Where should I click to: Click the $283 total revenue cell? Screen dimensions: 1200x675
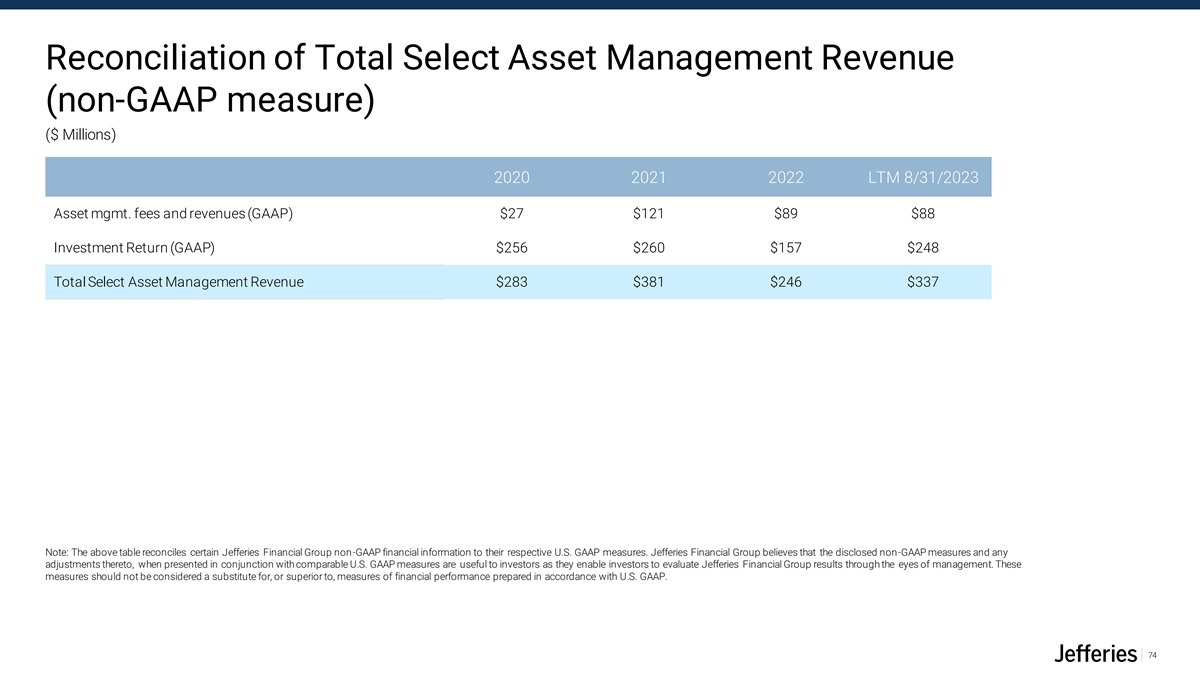pyautogui.click(x=512, y=282)
